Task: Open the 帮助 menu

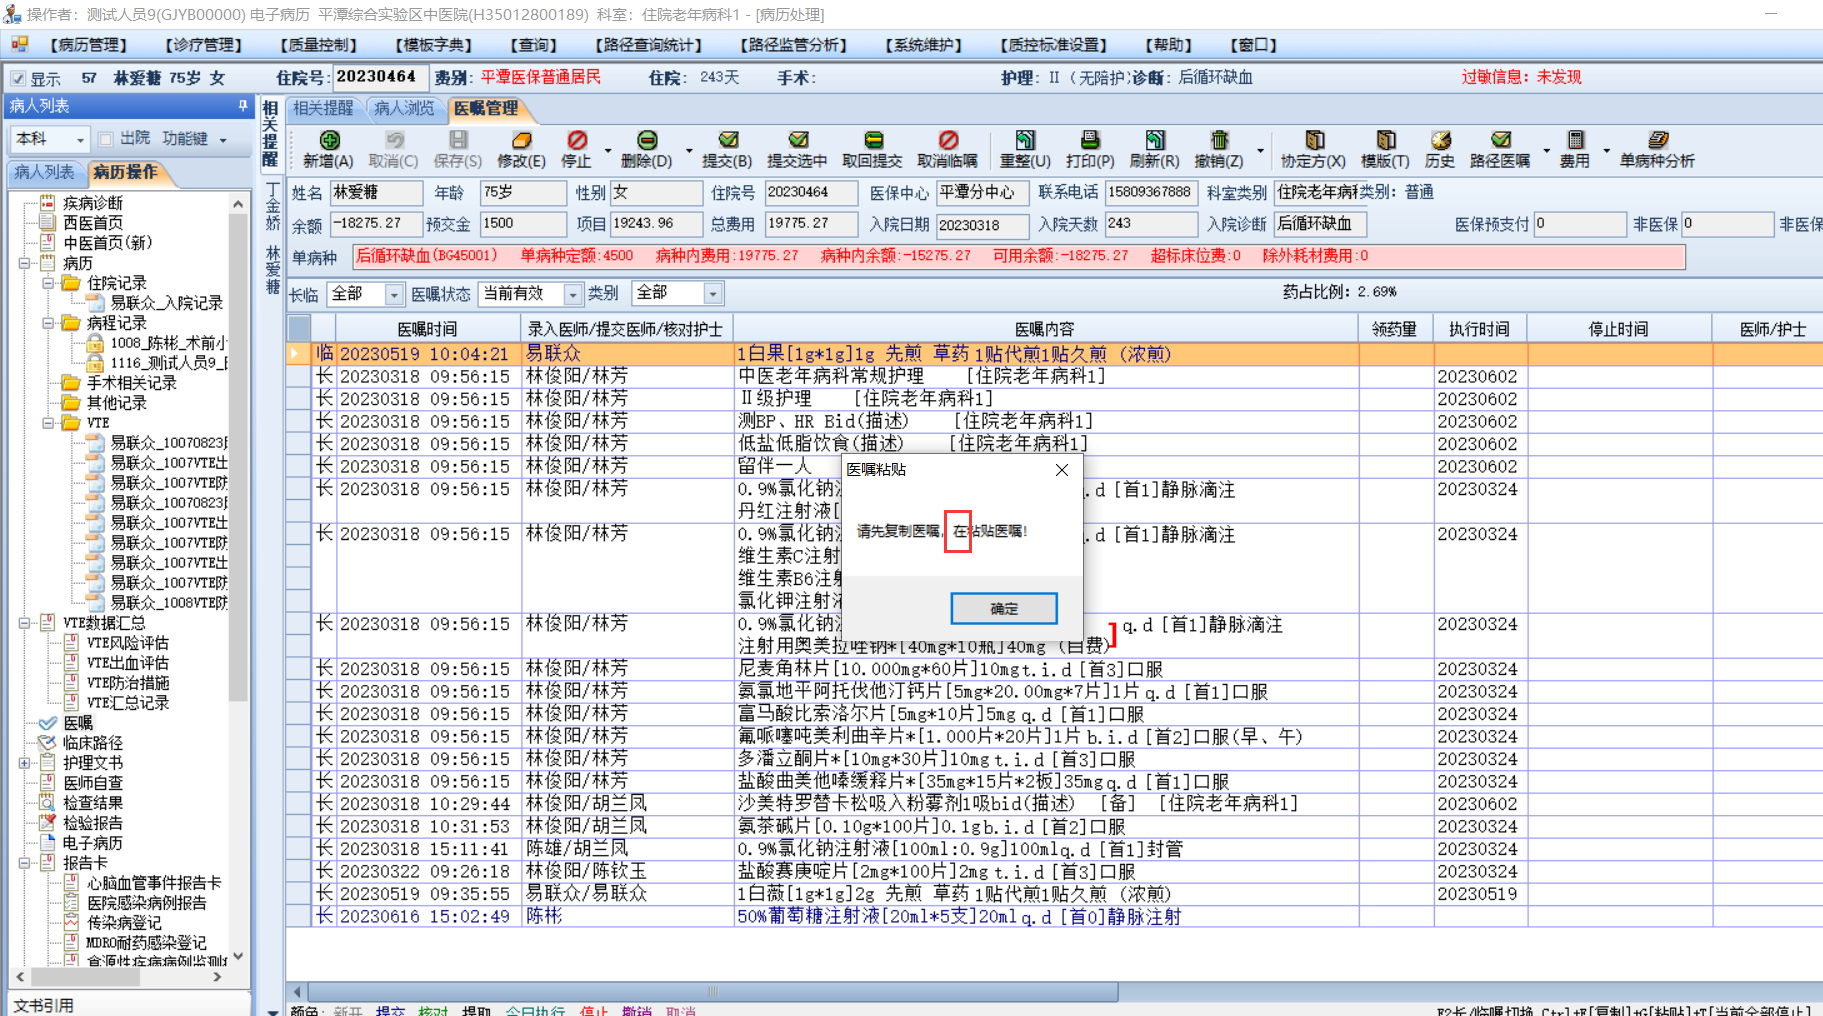Action: 1169,45
